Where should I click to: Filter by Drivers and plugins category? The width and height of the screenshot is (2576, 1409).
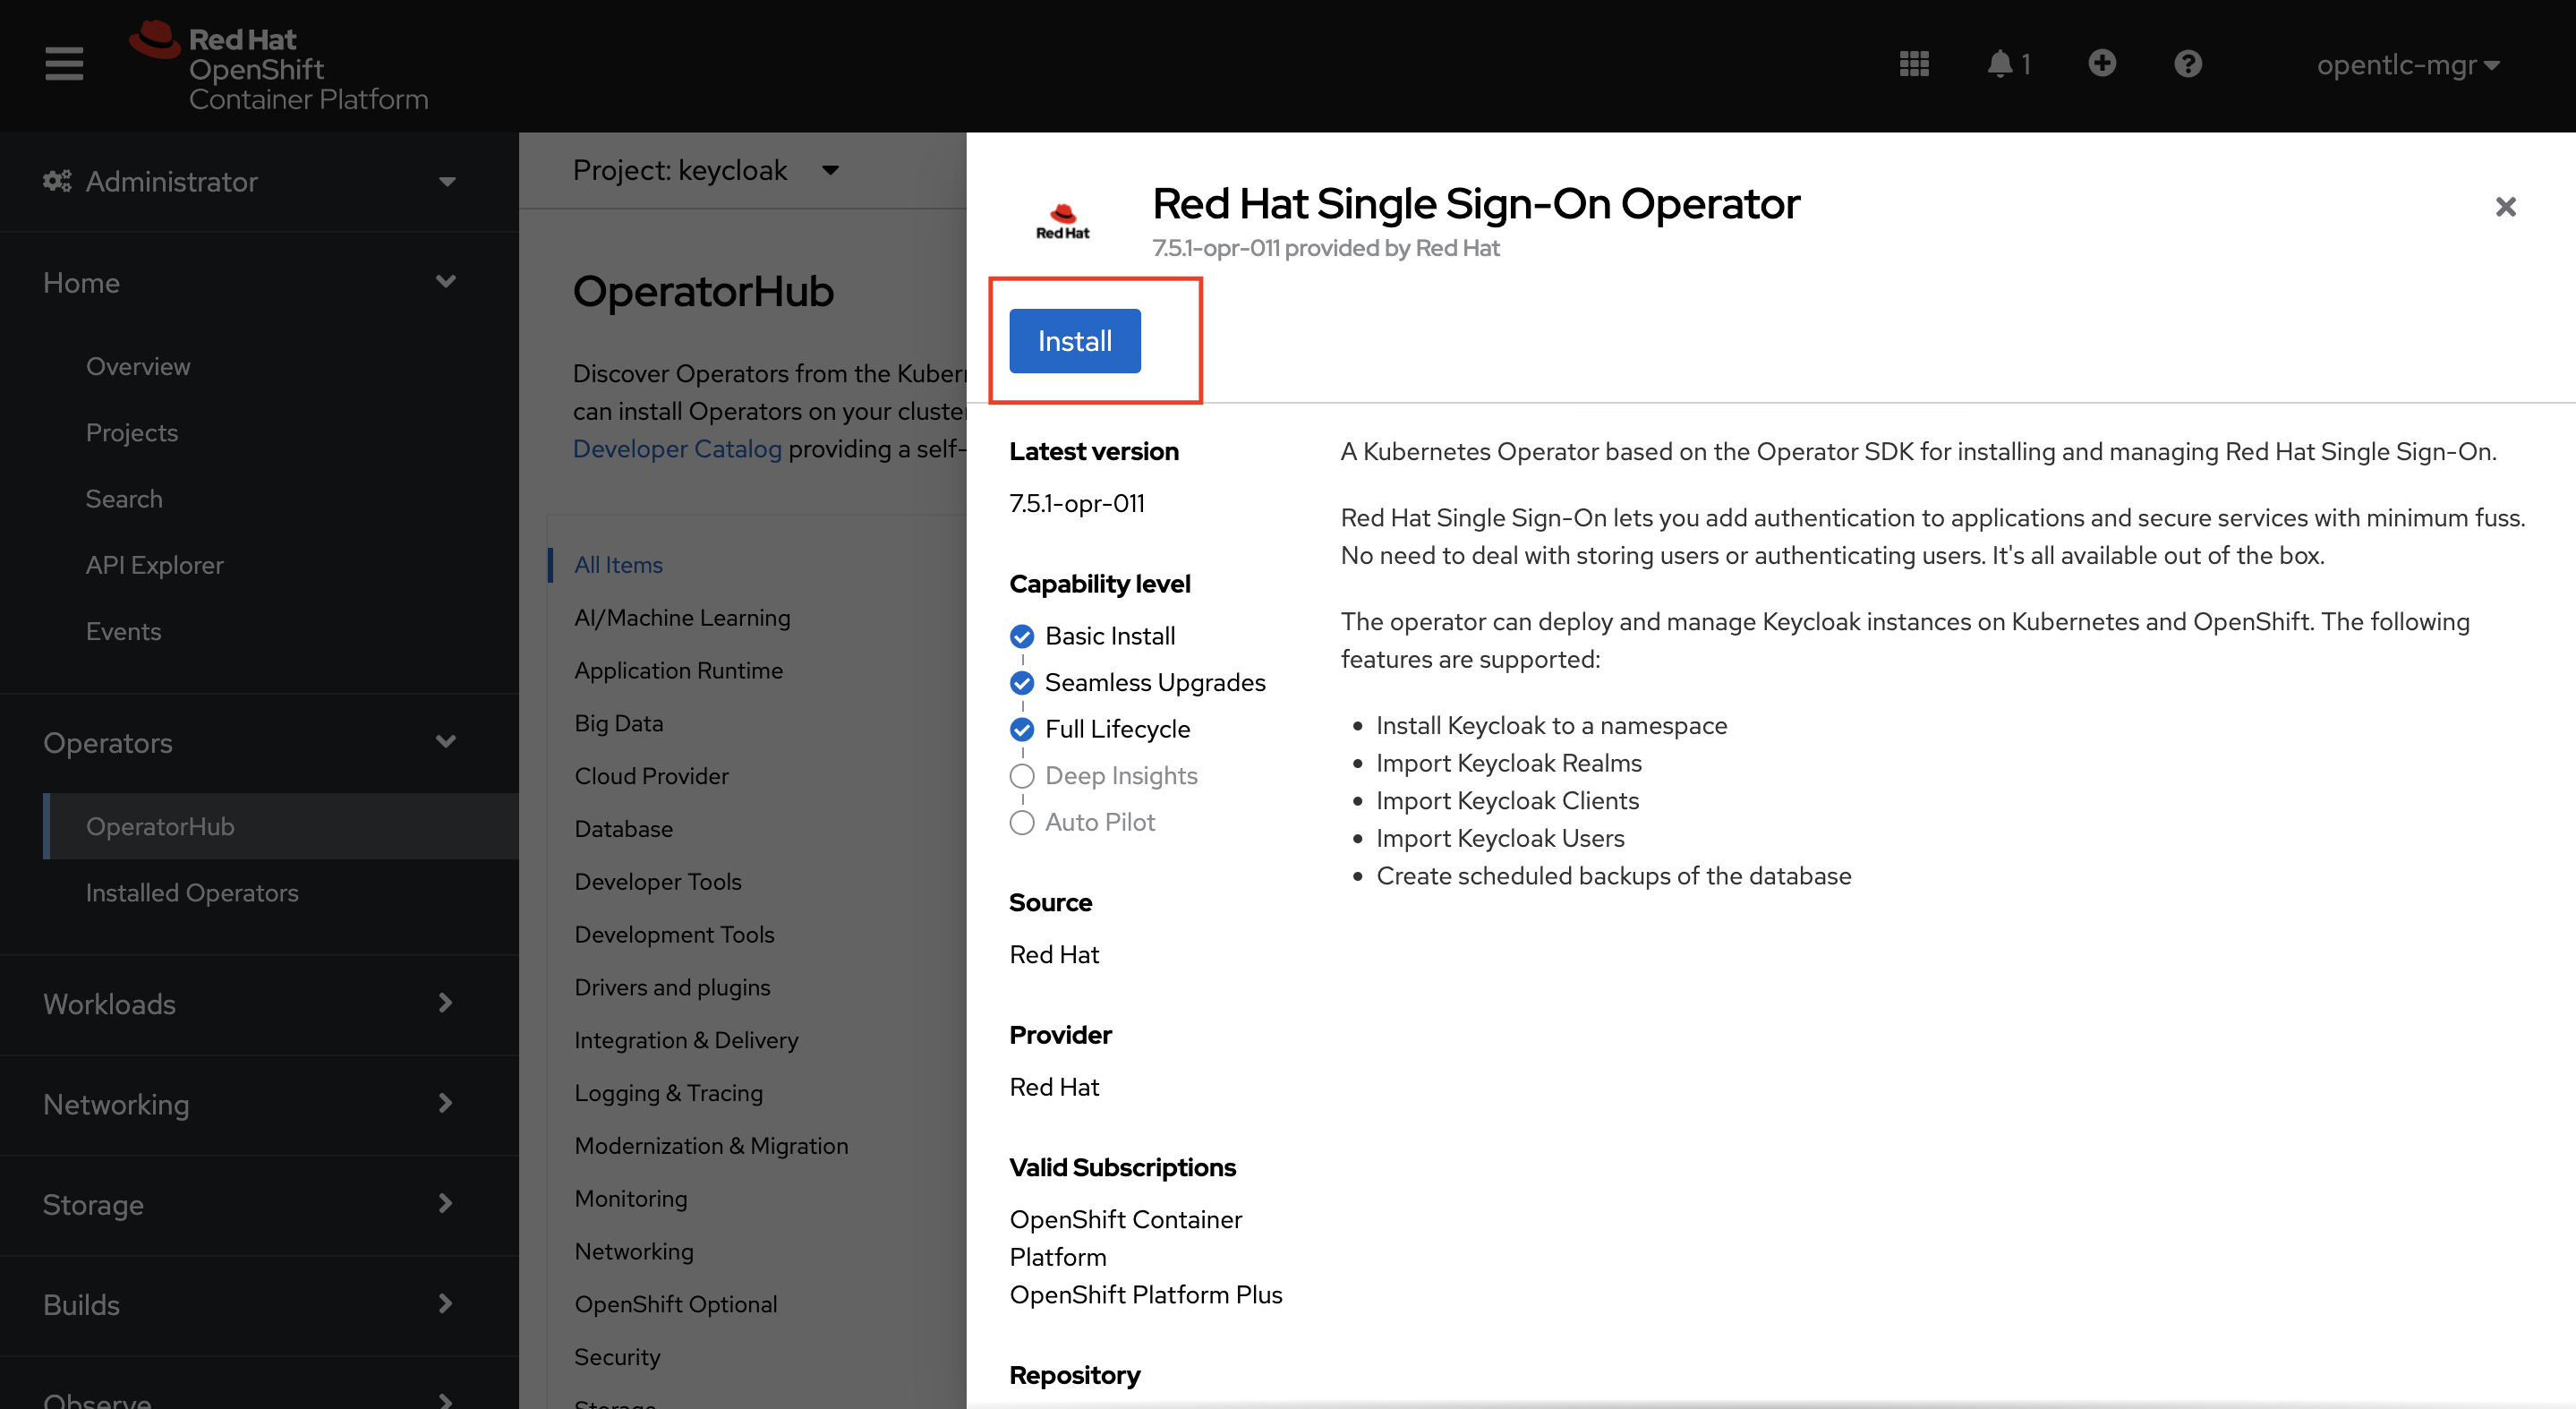click(672, 987)
